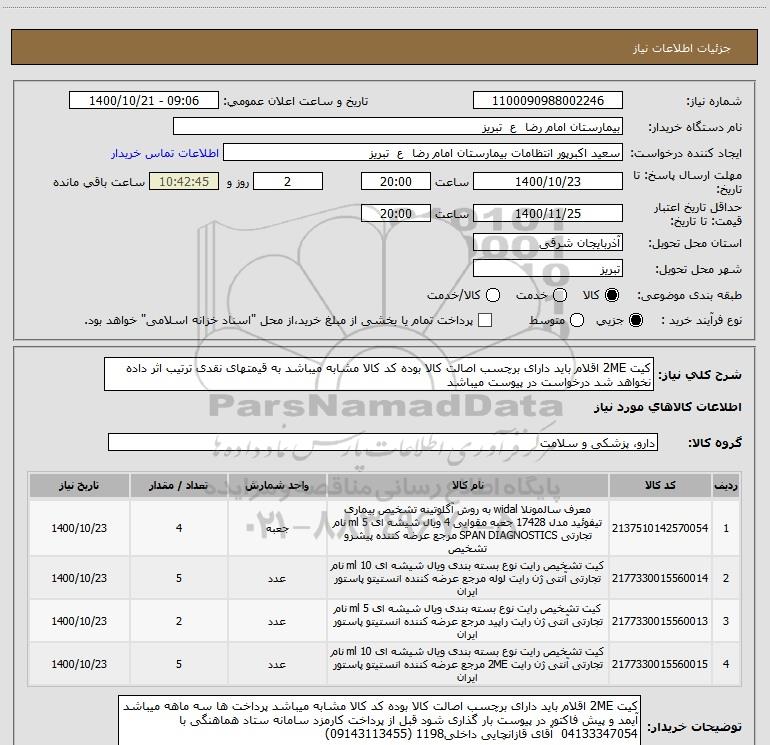770x745 pixels.
Task: Click quantity 4 in row 1
Action: pyautogui.click(x=179, y=528)
